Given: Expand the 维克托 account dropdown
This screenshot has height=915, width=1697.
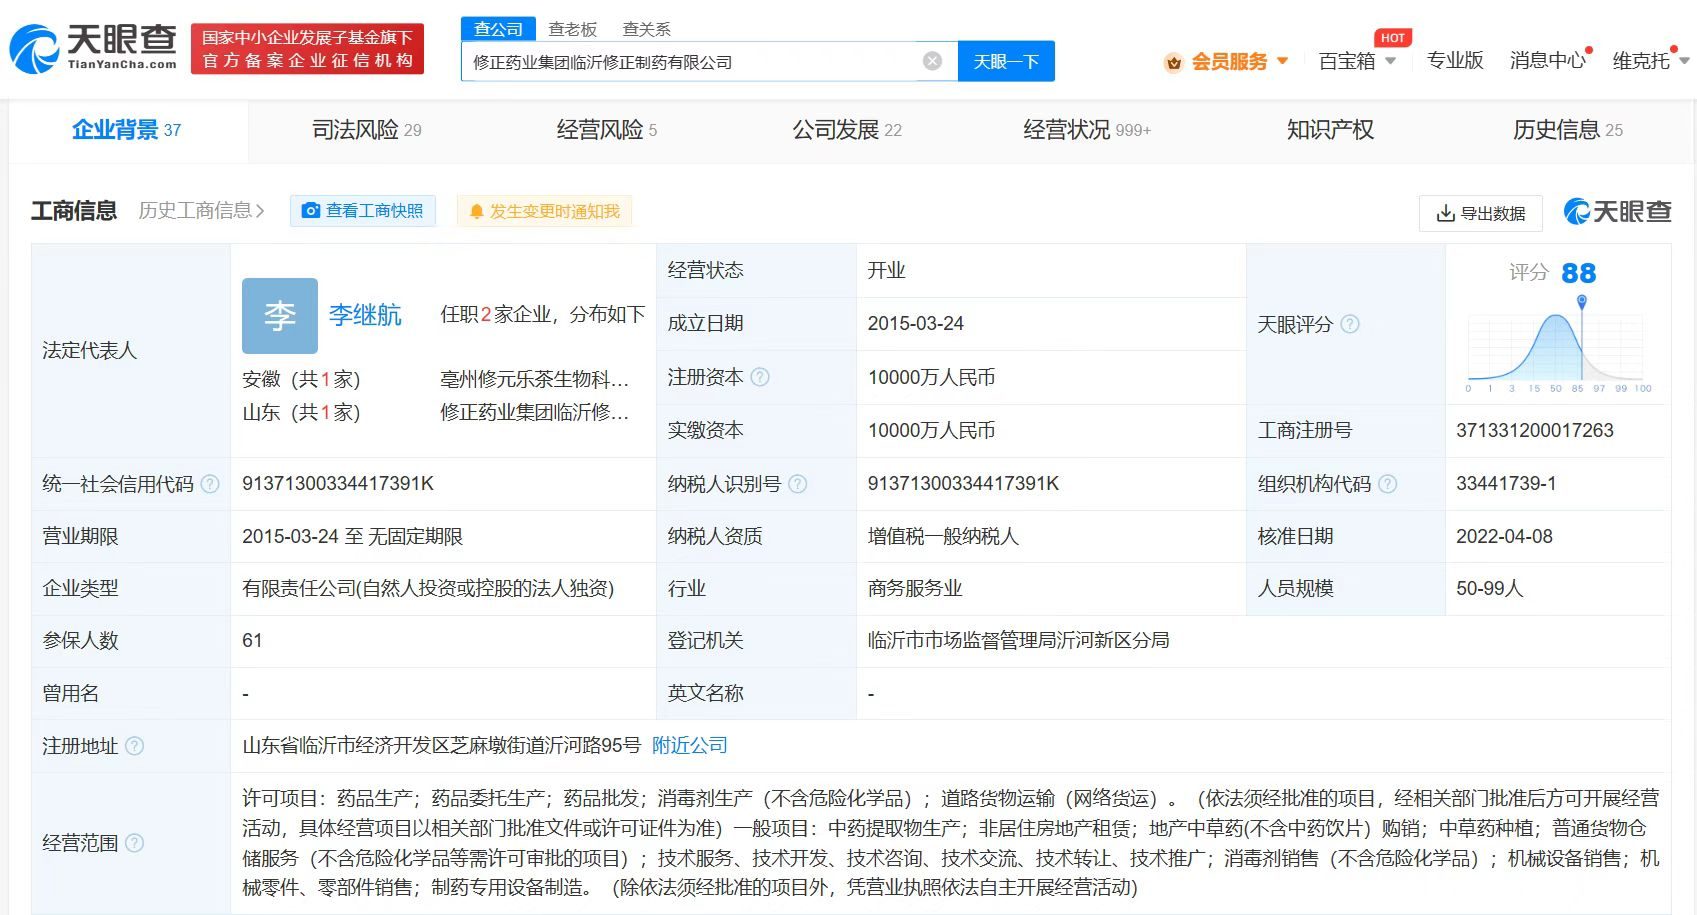Looking at the screenshot, I should 1684,61.
